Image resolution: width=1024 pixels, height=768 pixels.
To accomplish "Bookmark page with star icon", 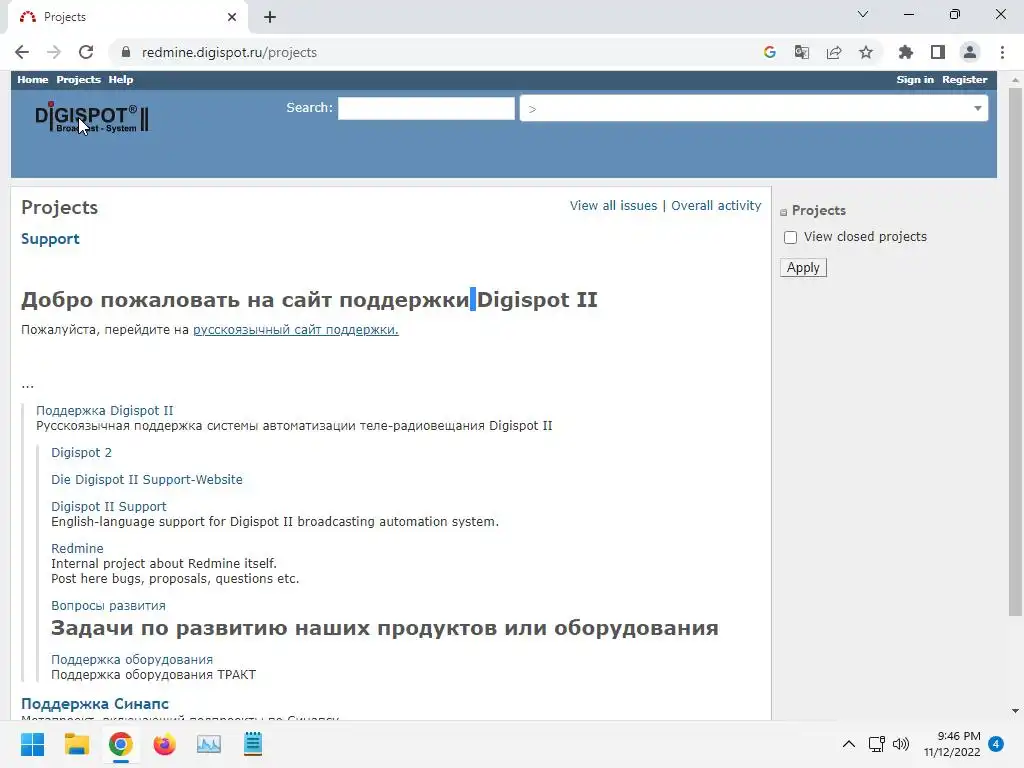I will point(866,52).
